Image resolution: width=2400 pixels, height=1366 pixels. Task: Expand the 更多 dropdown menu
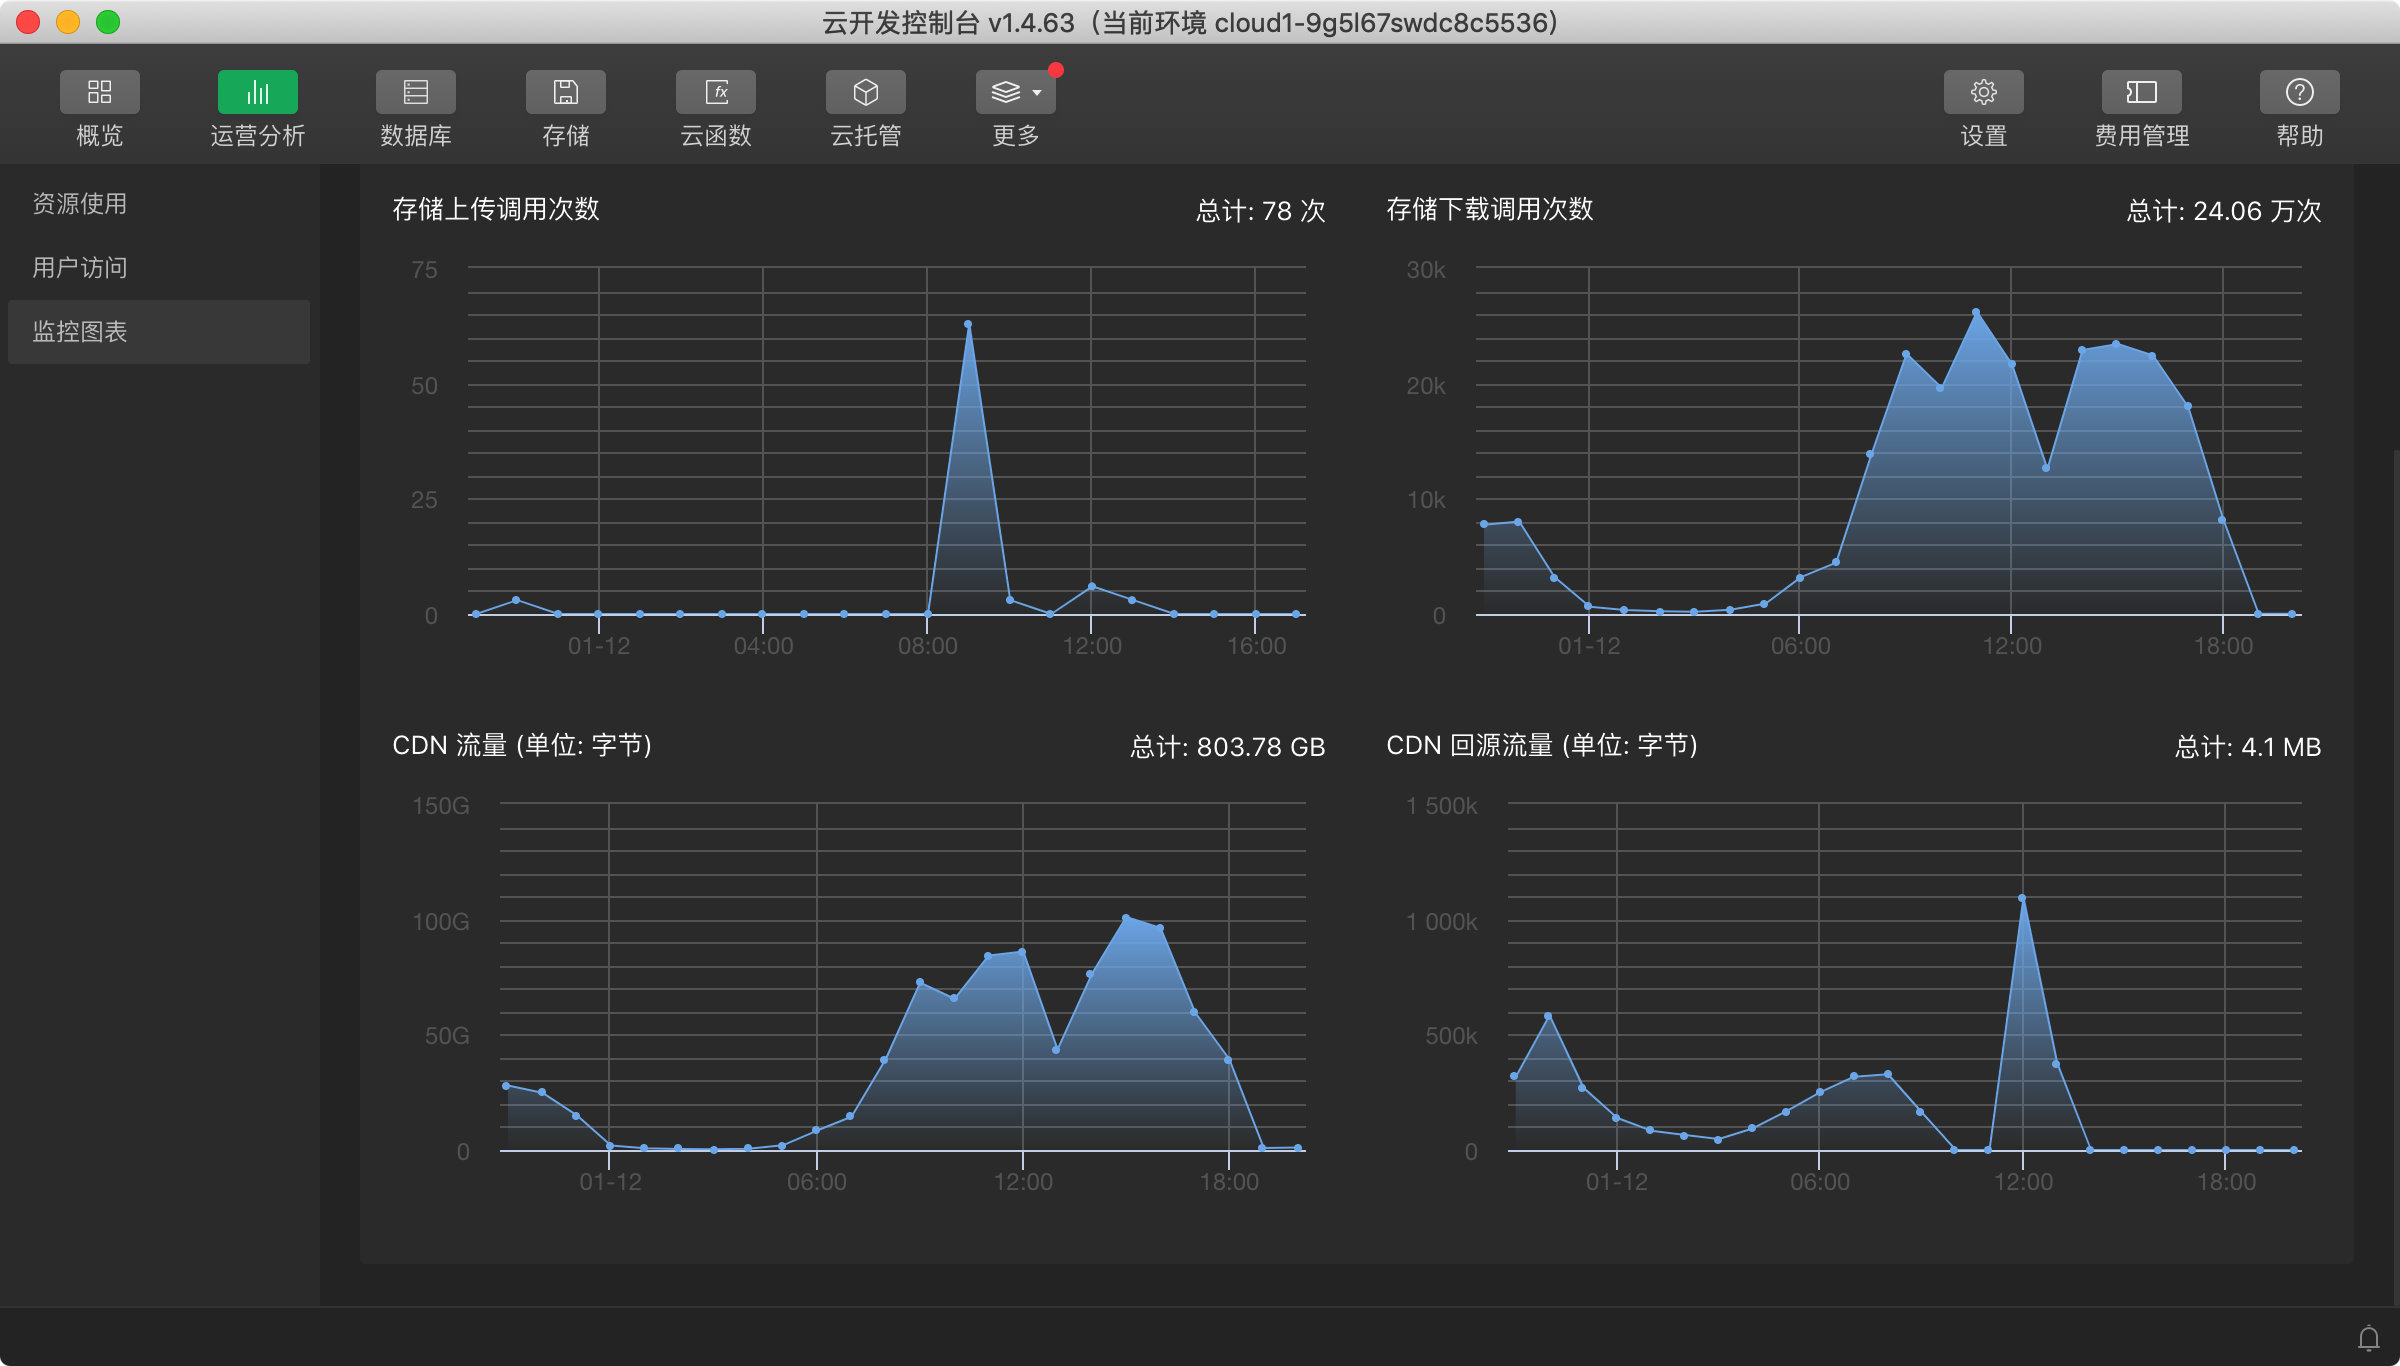pos(1015,92)
